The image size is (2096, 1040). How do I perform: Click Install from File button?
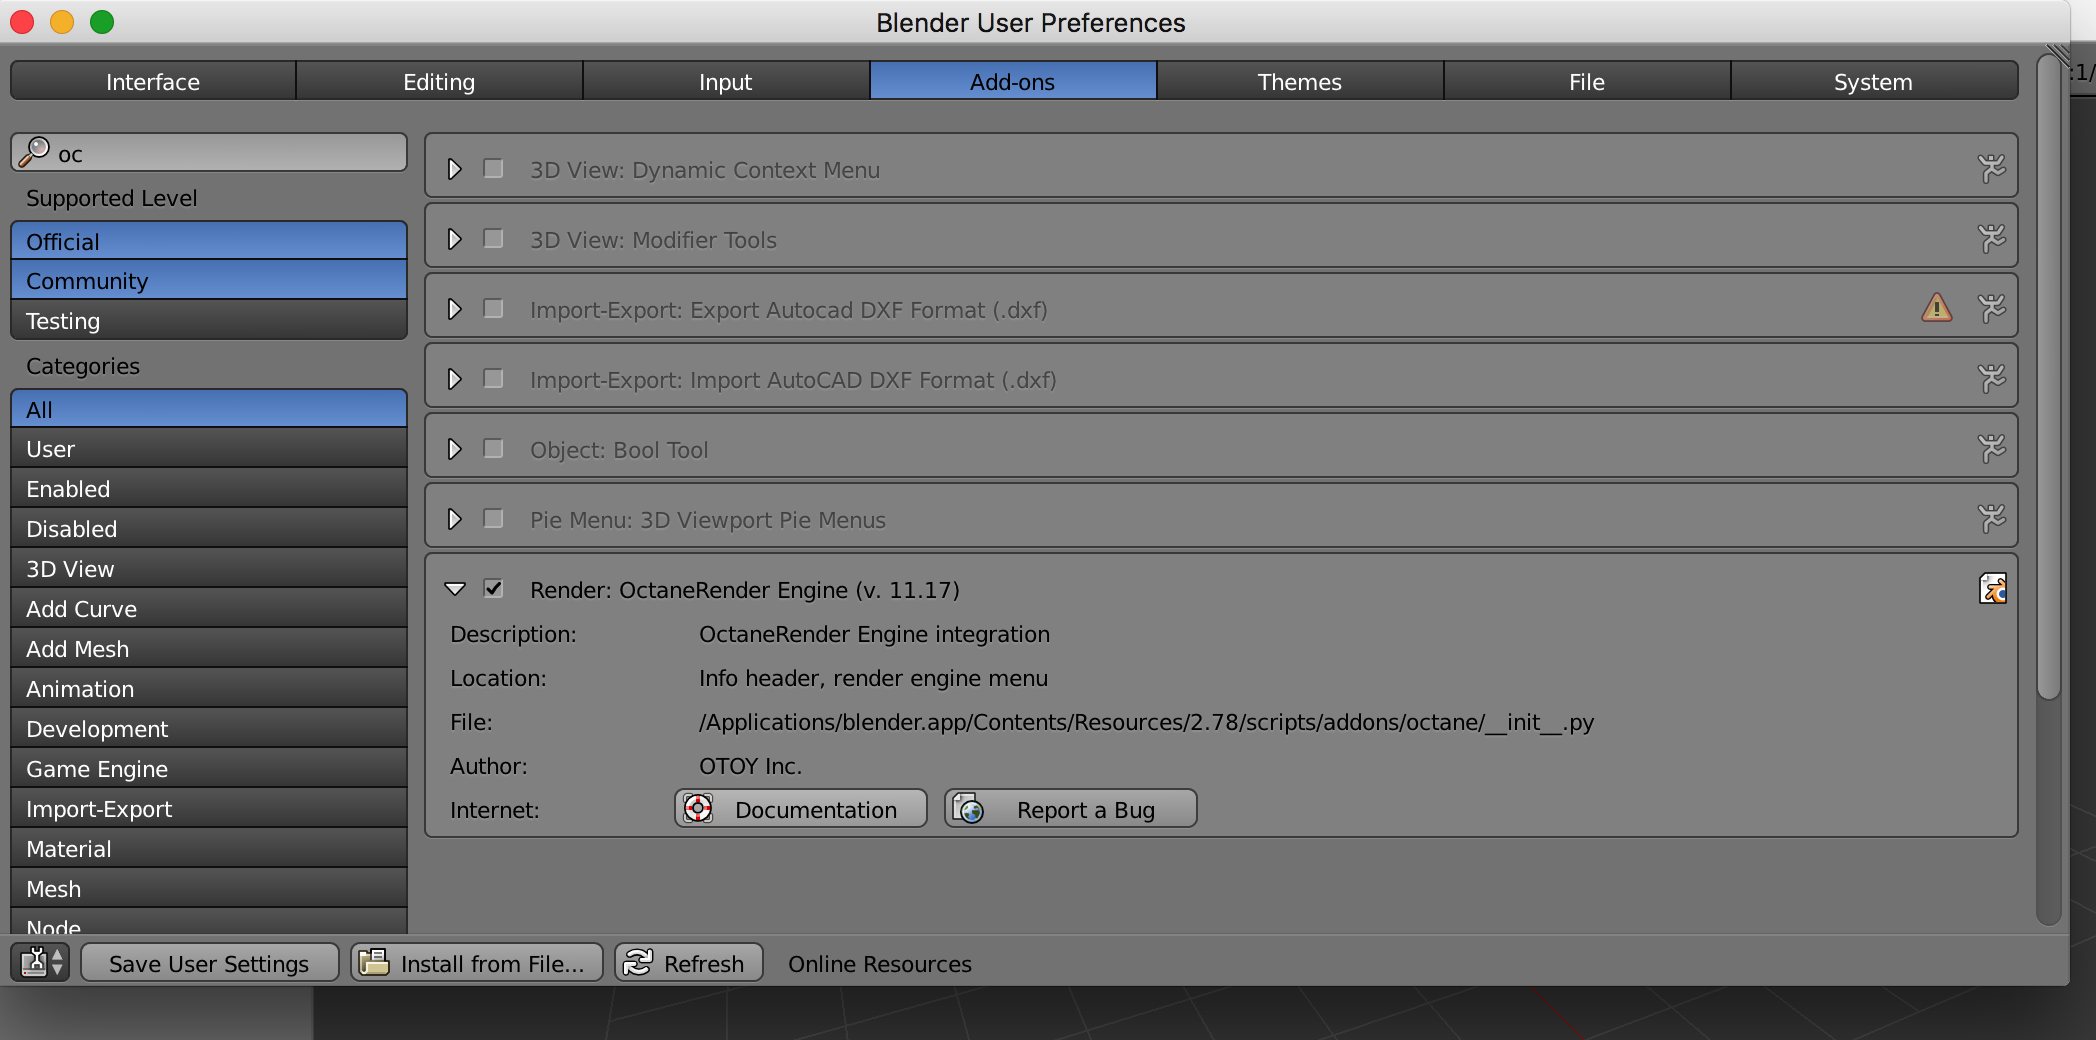(477, 963)
